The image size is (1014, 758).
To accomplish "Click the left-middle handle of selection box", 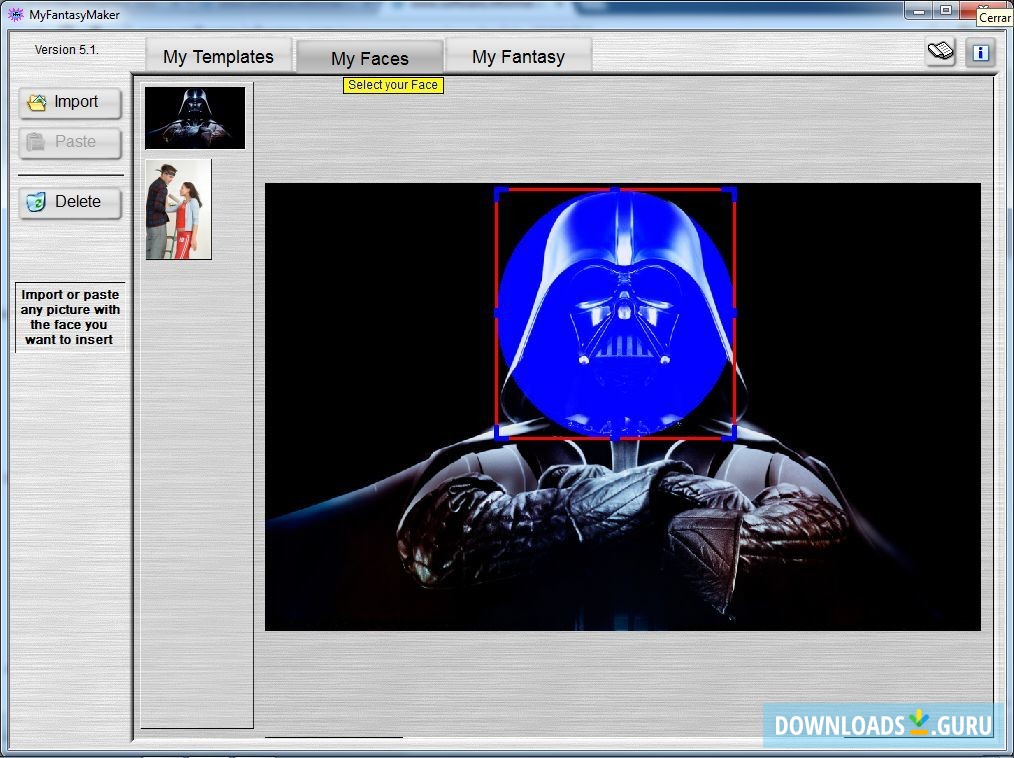I will [x=497, y=313].
